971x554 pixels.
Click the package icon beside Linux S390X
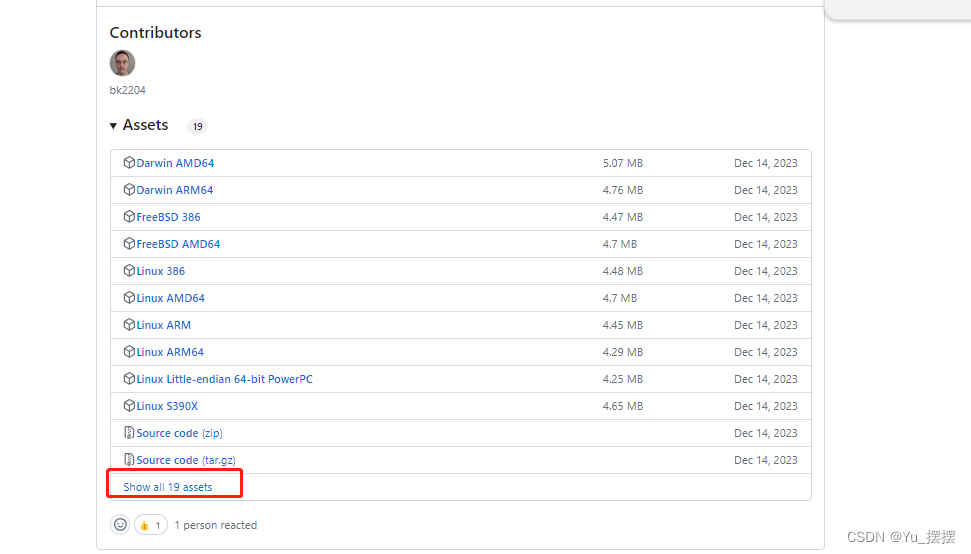[129, 405]
